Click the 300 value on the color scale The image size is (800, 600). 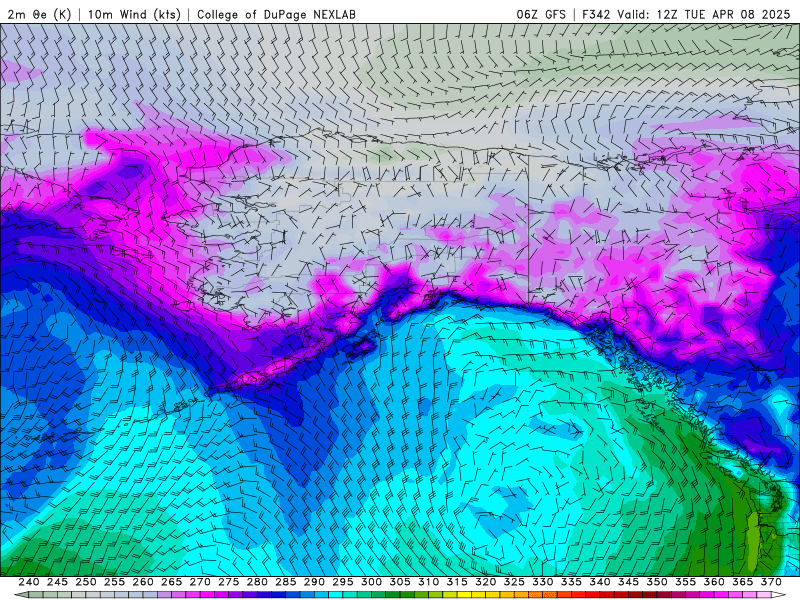tap(371, 582)
